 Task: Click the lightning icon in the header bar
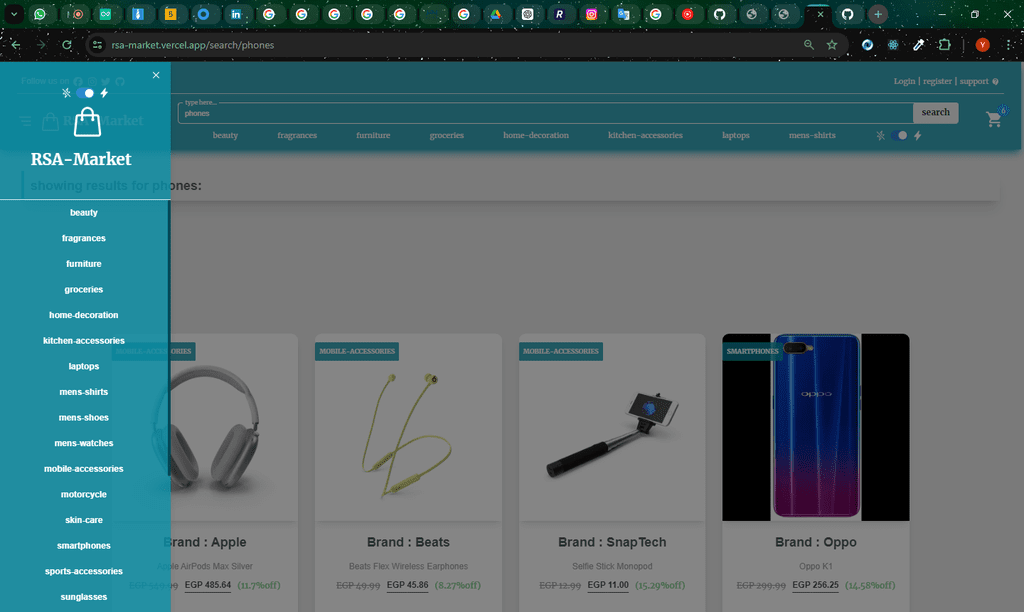(918, 135)
